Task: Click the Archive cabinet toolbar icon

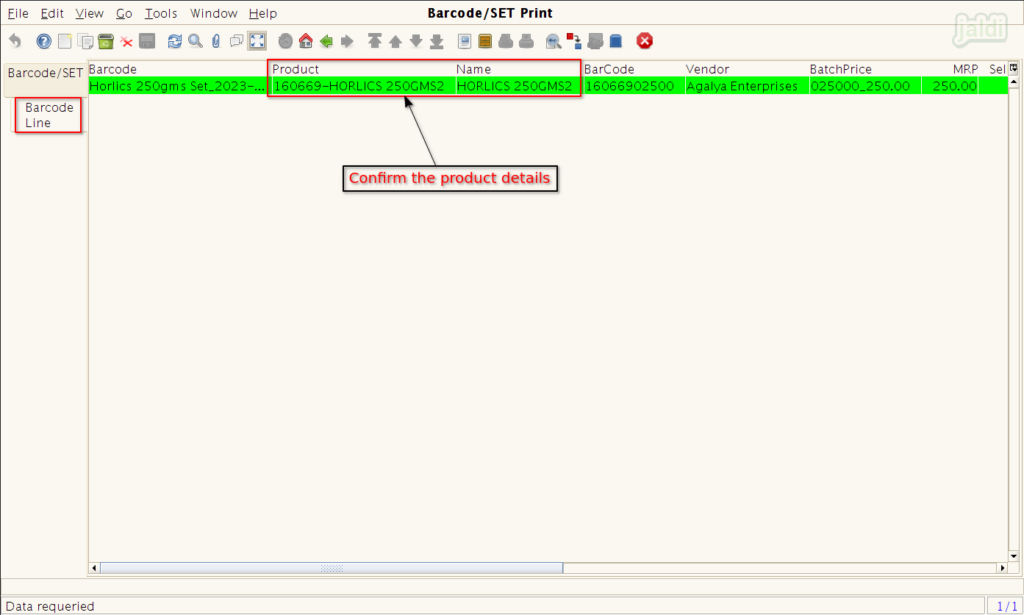Action: point(485,41)
